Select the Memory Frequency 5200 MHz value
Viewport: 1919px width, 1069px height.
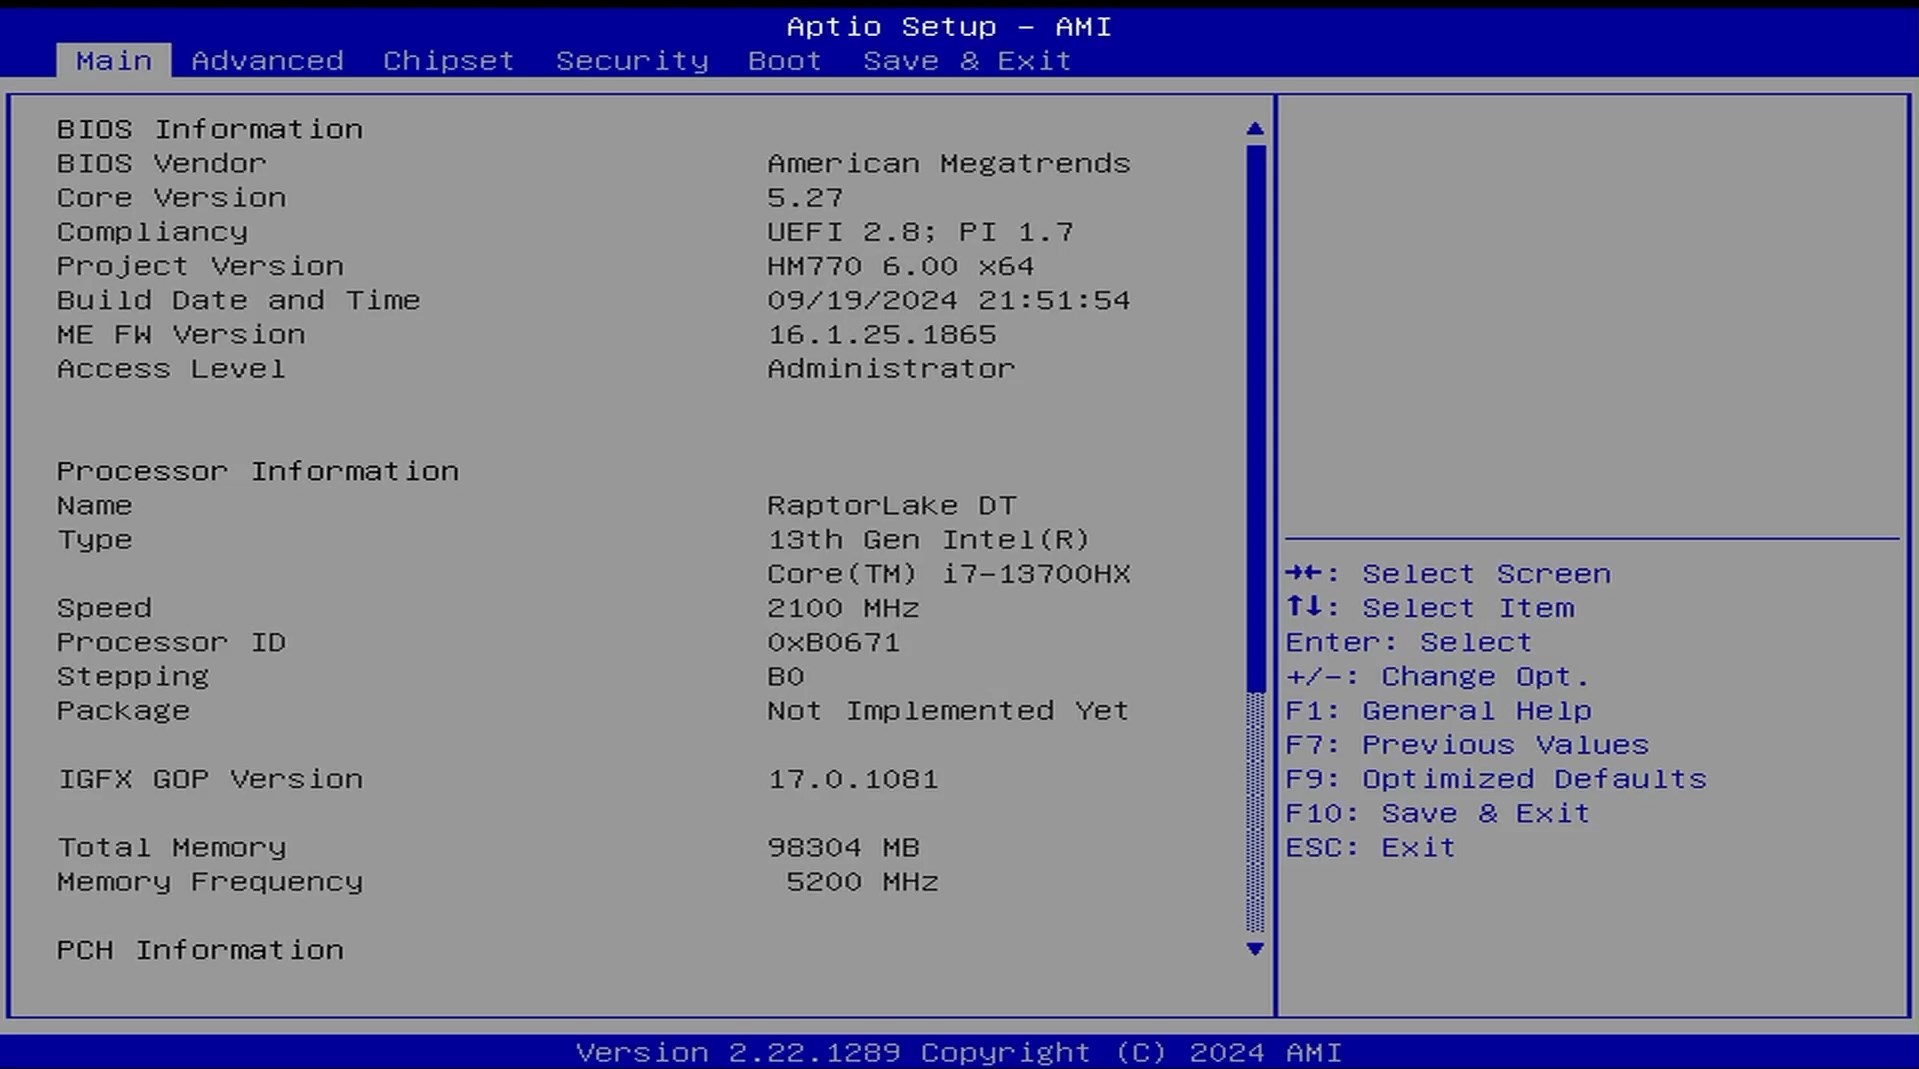pyautogui.click(x=861, y=882)
